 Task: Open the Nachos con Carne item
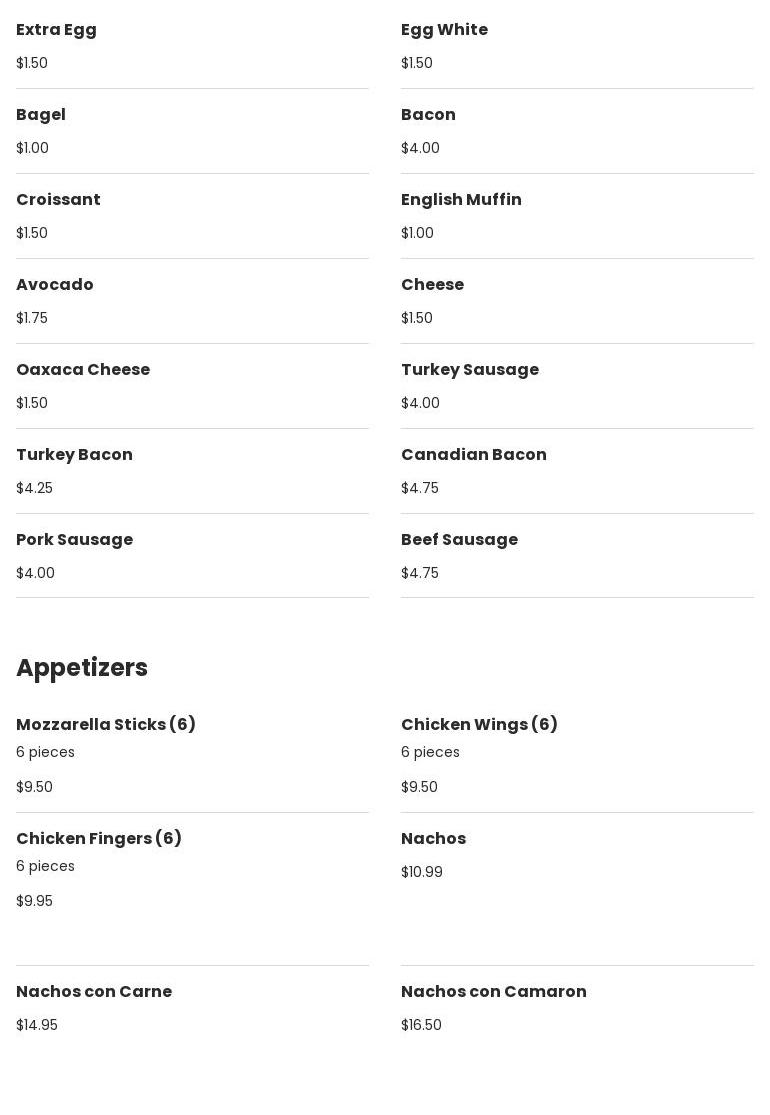94,992
